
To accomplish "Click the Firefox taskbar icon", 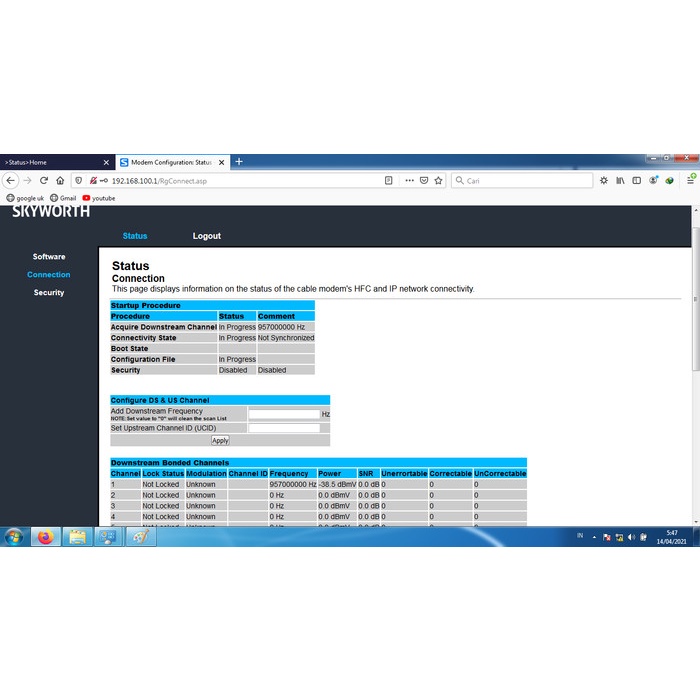I will pos(46,537).
